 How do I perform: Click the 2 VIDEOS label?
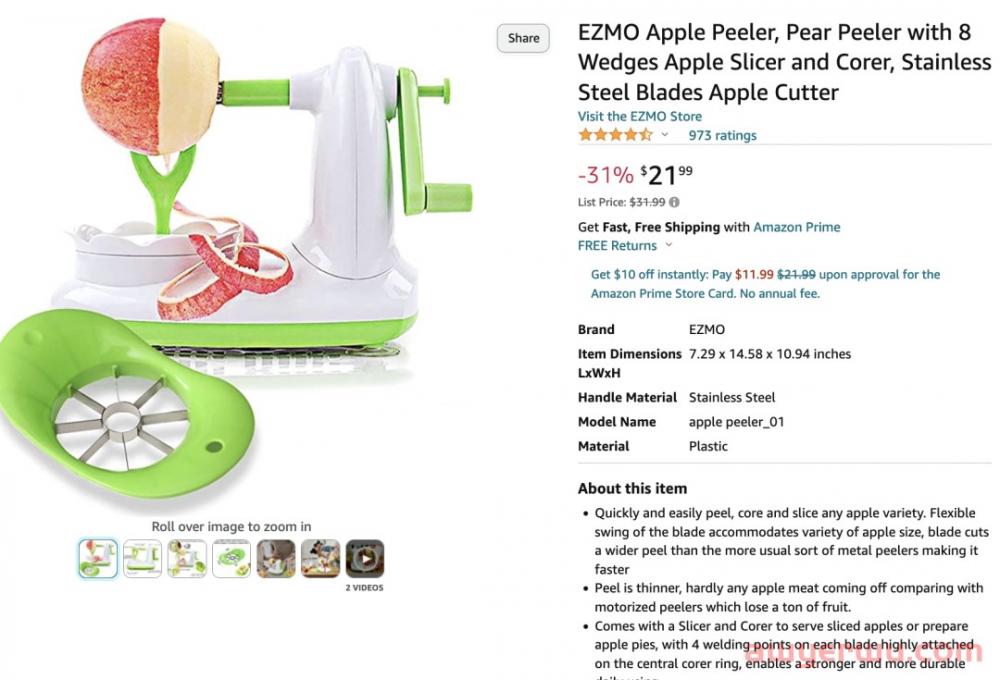pos(364,588)
